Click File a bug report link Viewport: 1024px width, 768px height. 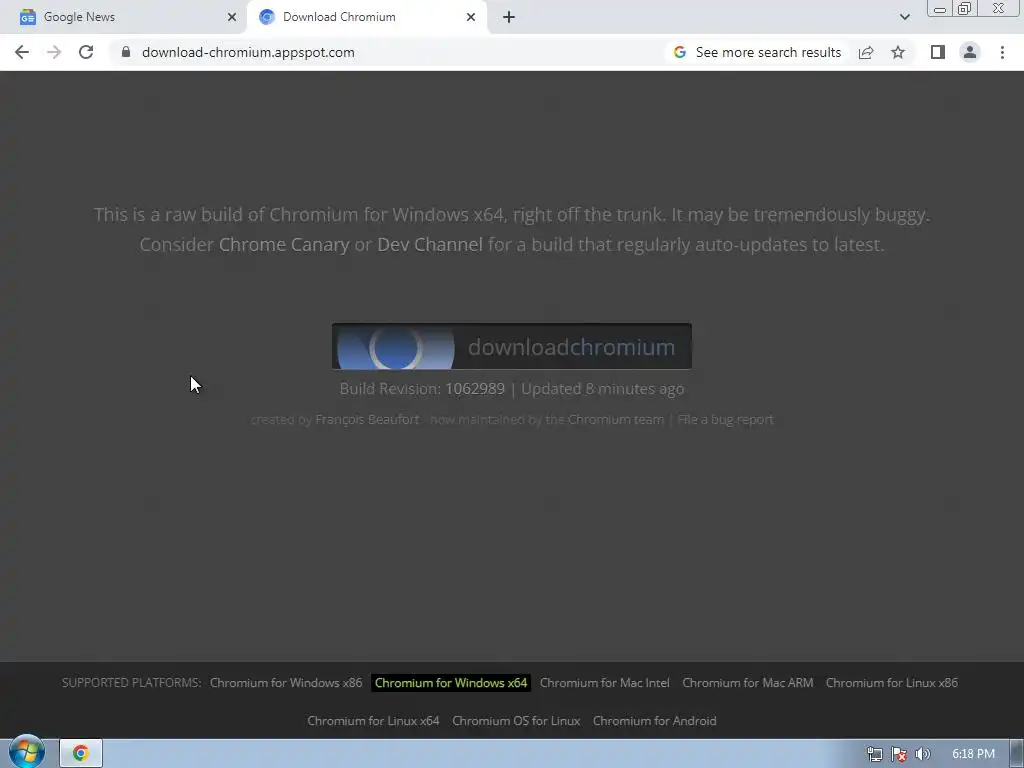(726, 419)
